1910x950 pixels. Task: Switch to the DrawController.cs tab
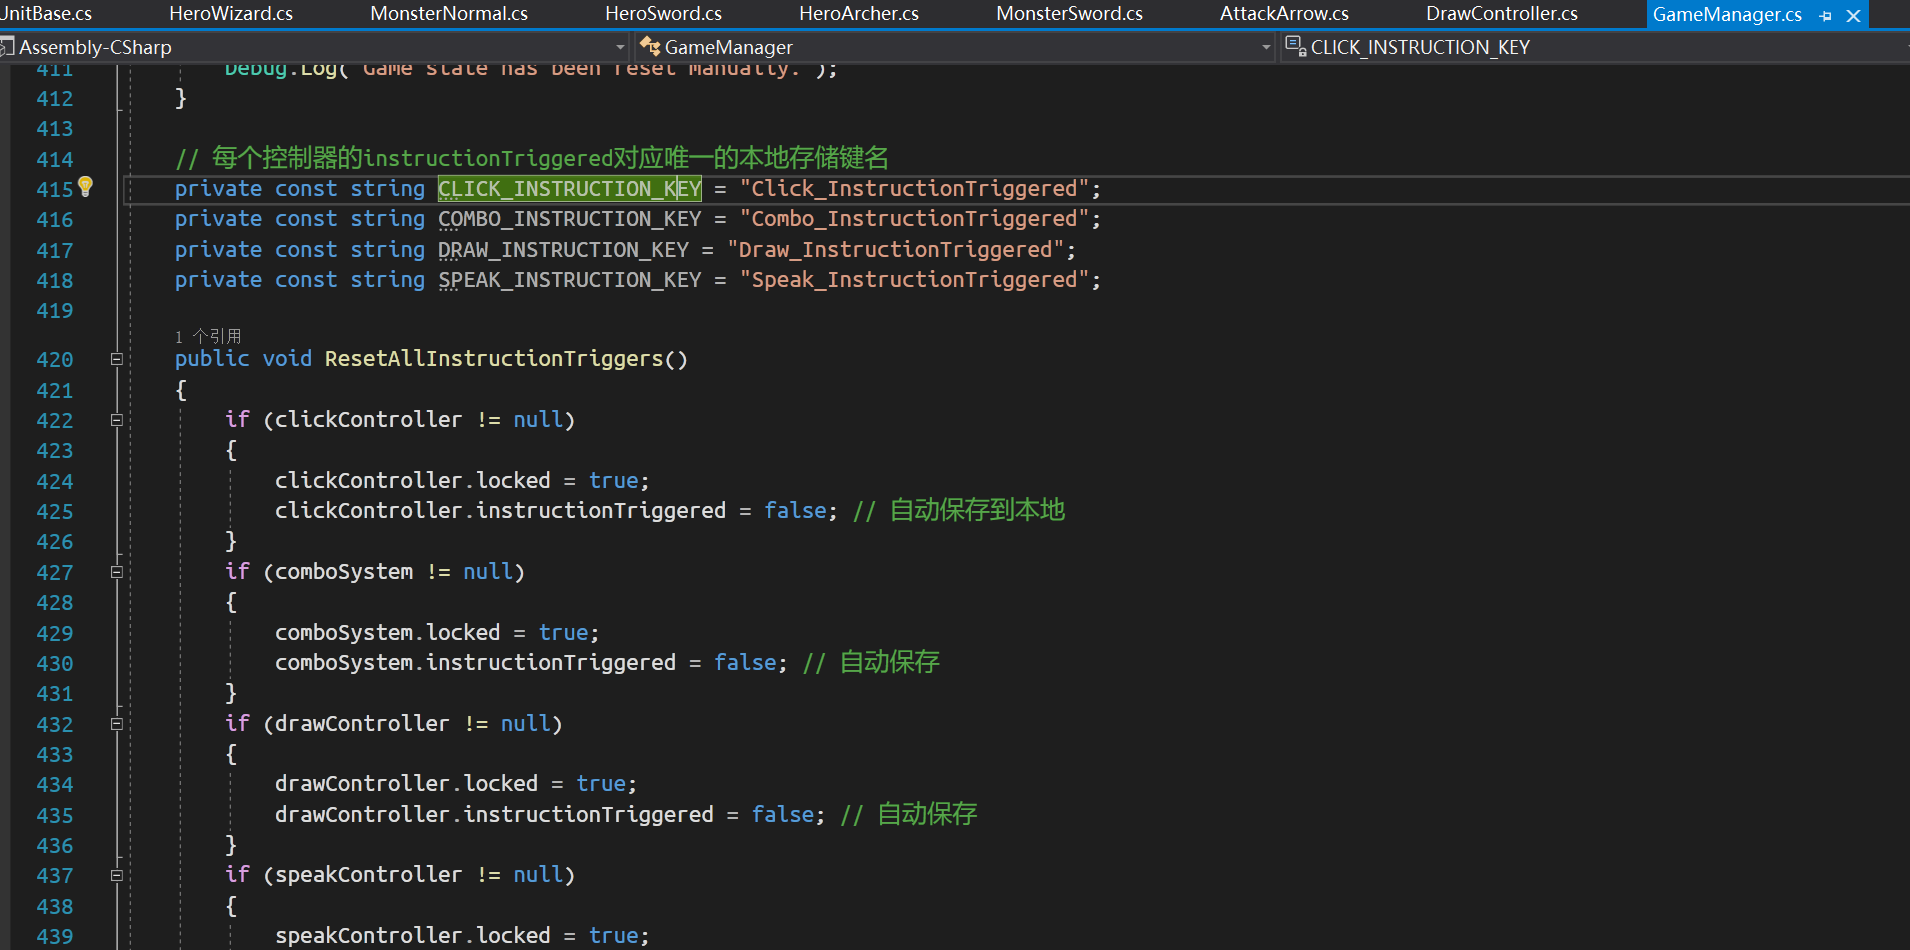(x=1502, y=14)
